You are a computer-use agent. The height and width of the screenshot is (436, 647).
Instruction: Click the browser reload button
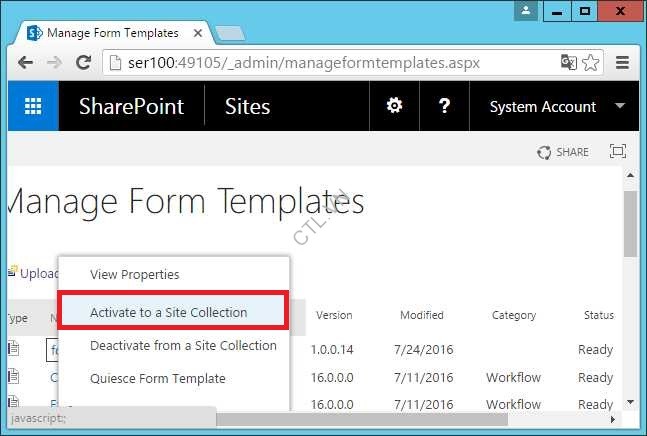click(x=84, y=62)
